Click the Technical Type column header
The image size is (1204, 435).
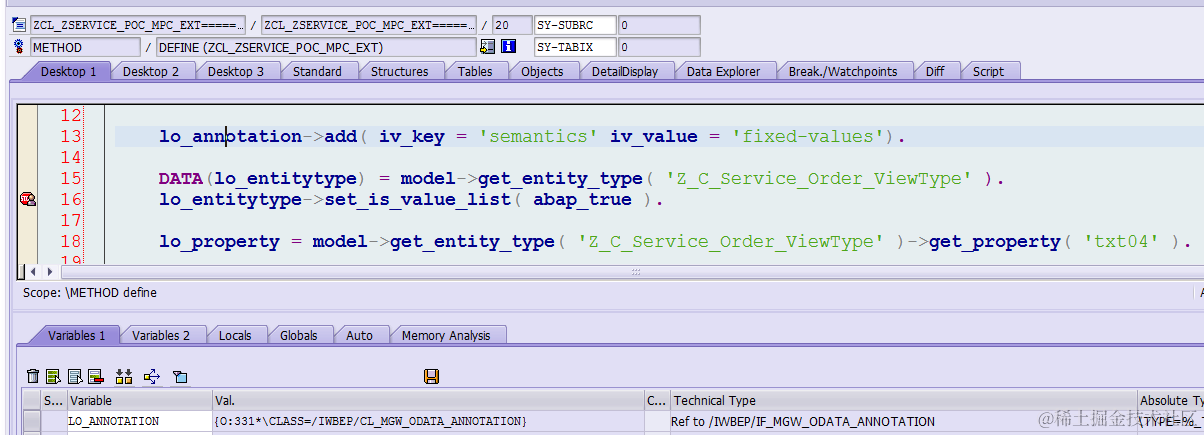point(904,400)
